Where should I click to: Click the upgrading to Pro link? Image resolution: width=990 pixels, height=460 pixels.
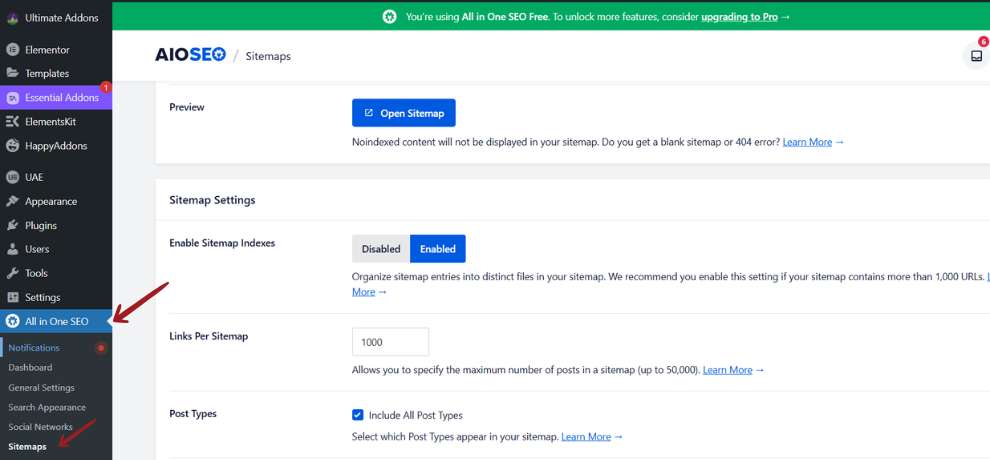click(739, 17)
